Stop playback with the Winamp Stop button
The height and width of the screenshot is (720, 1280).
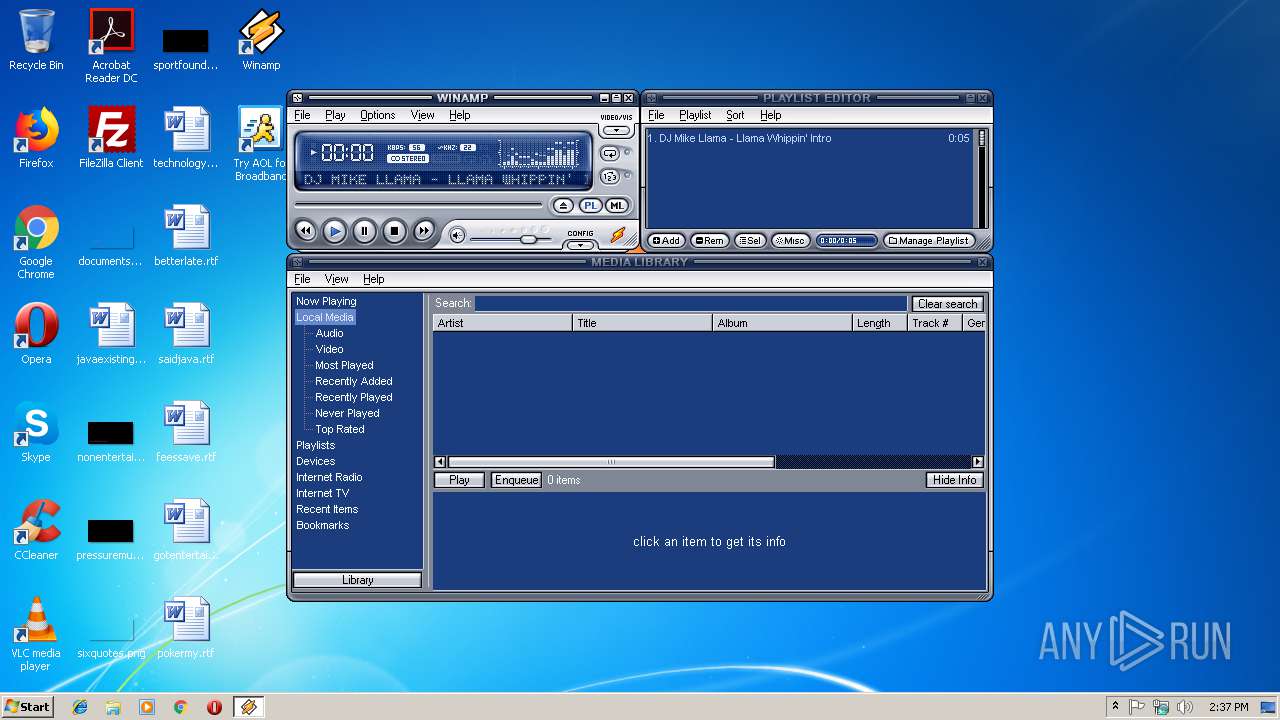394,232
